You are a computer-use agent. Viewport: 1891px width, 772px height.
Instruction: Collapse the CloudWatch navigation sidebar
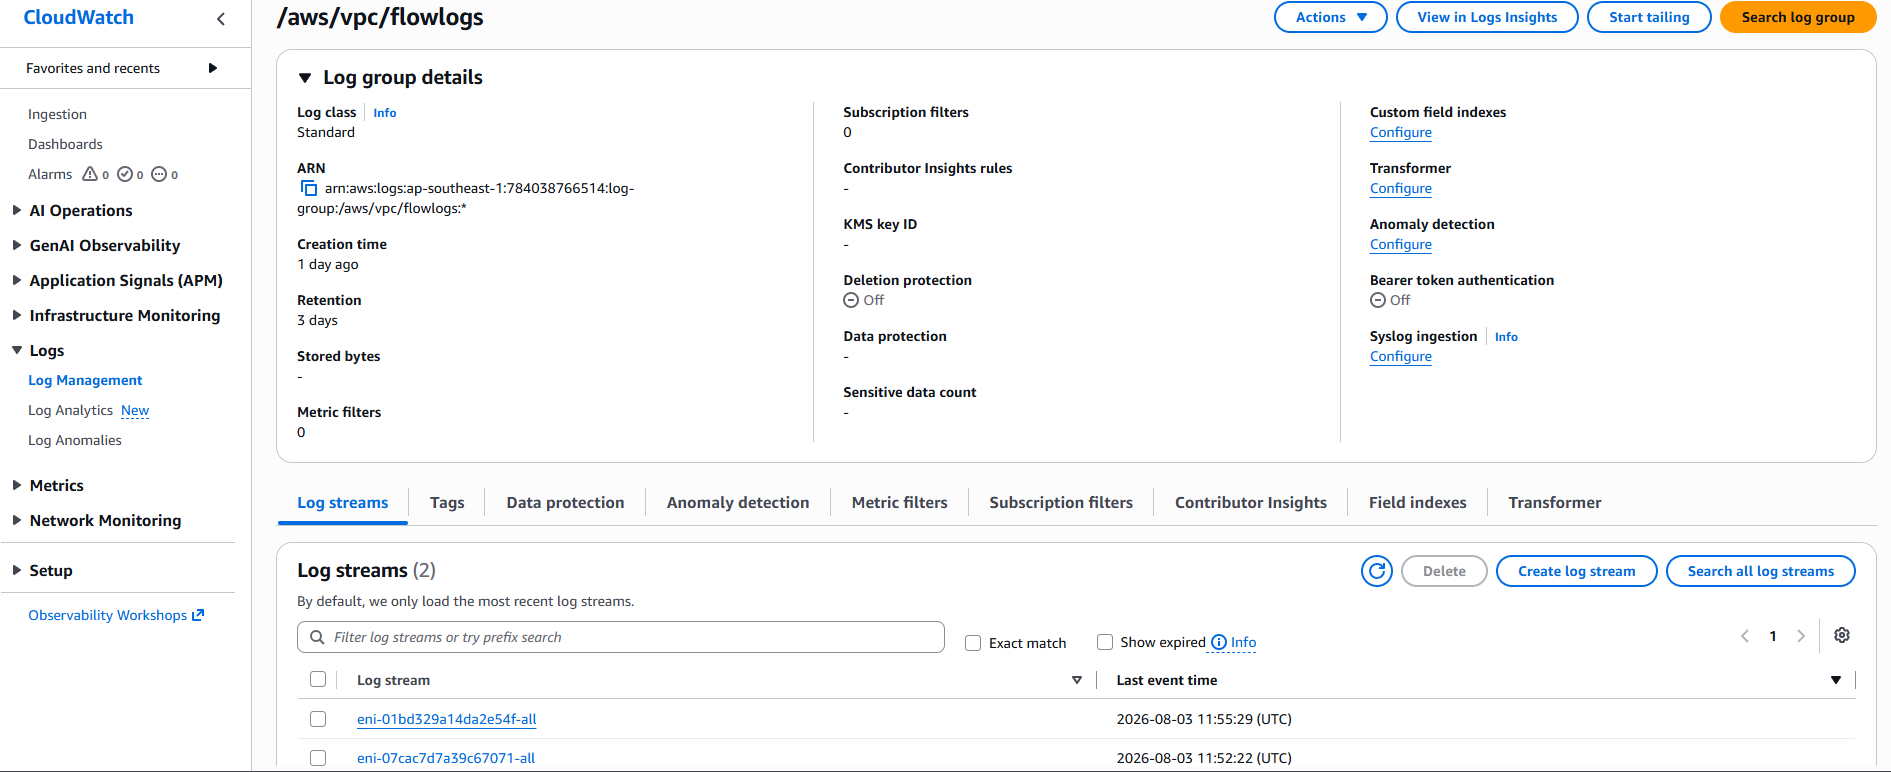pyautogui.click(x=220, y=18)
